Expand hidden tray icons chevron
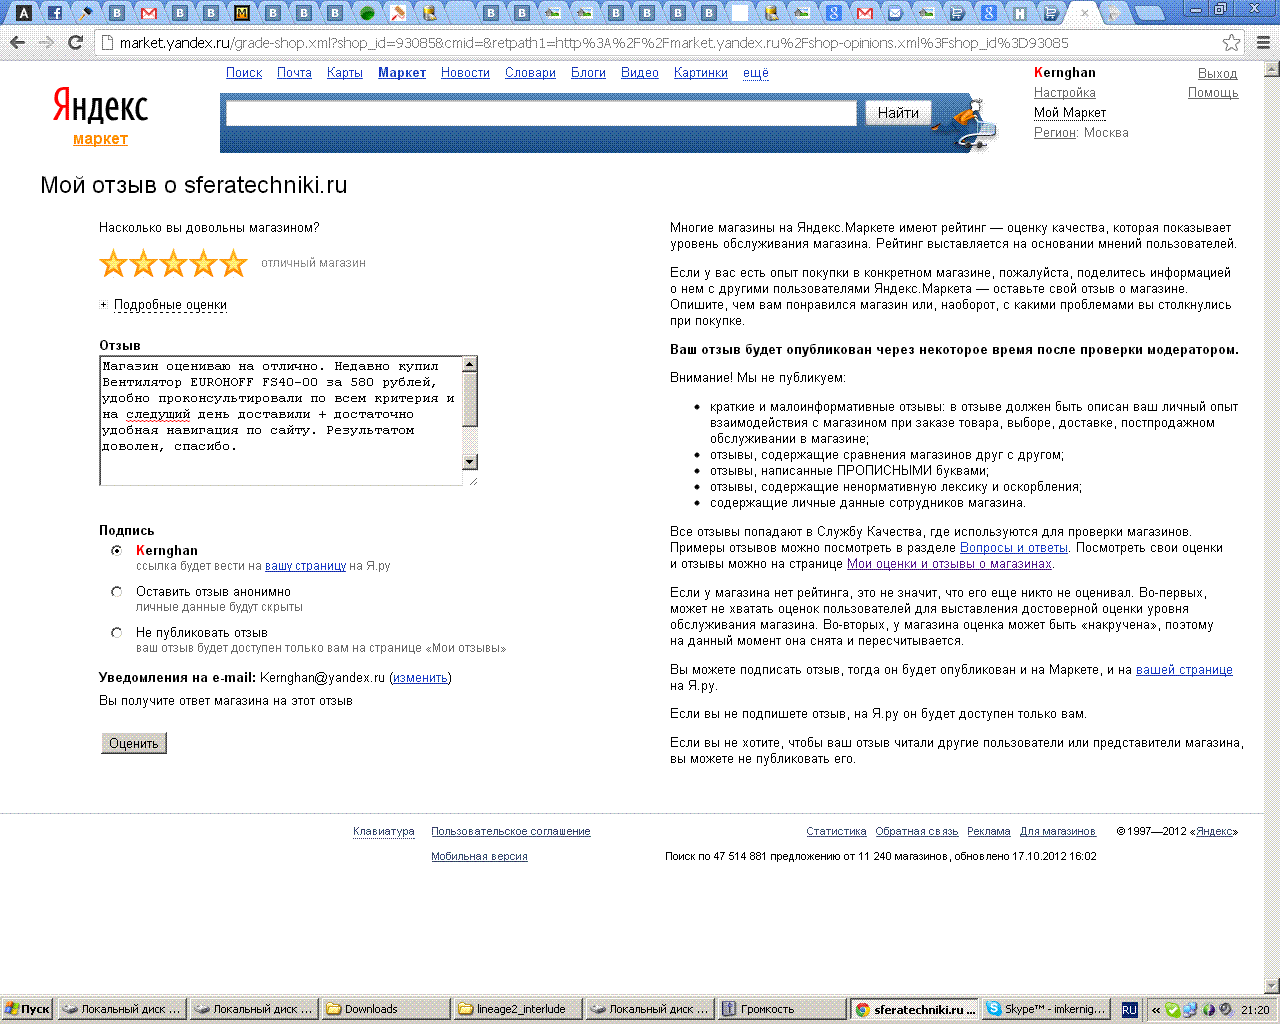1280x1024 pixels. click(1156, 1010)
